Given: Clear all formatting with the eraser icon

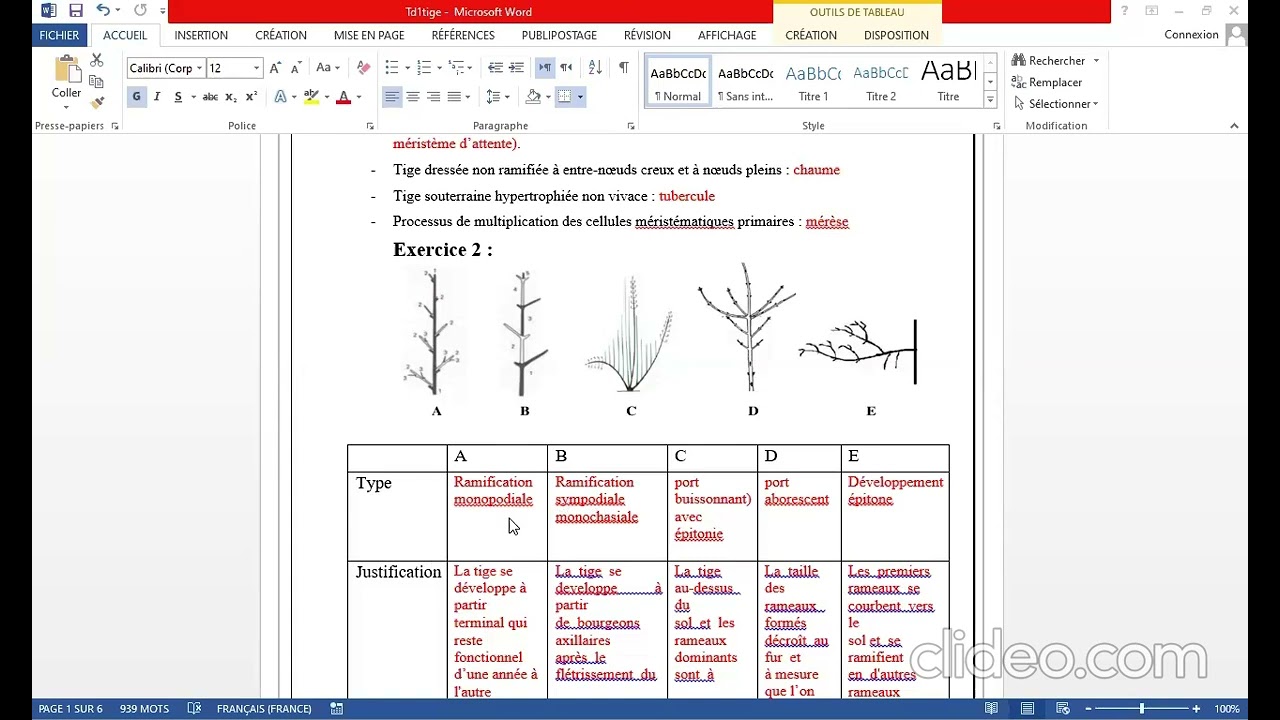Looking at the screenshot, I should tap(363, 68).
